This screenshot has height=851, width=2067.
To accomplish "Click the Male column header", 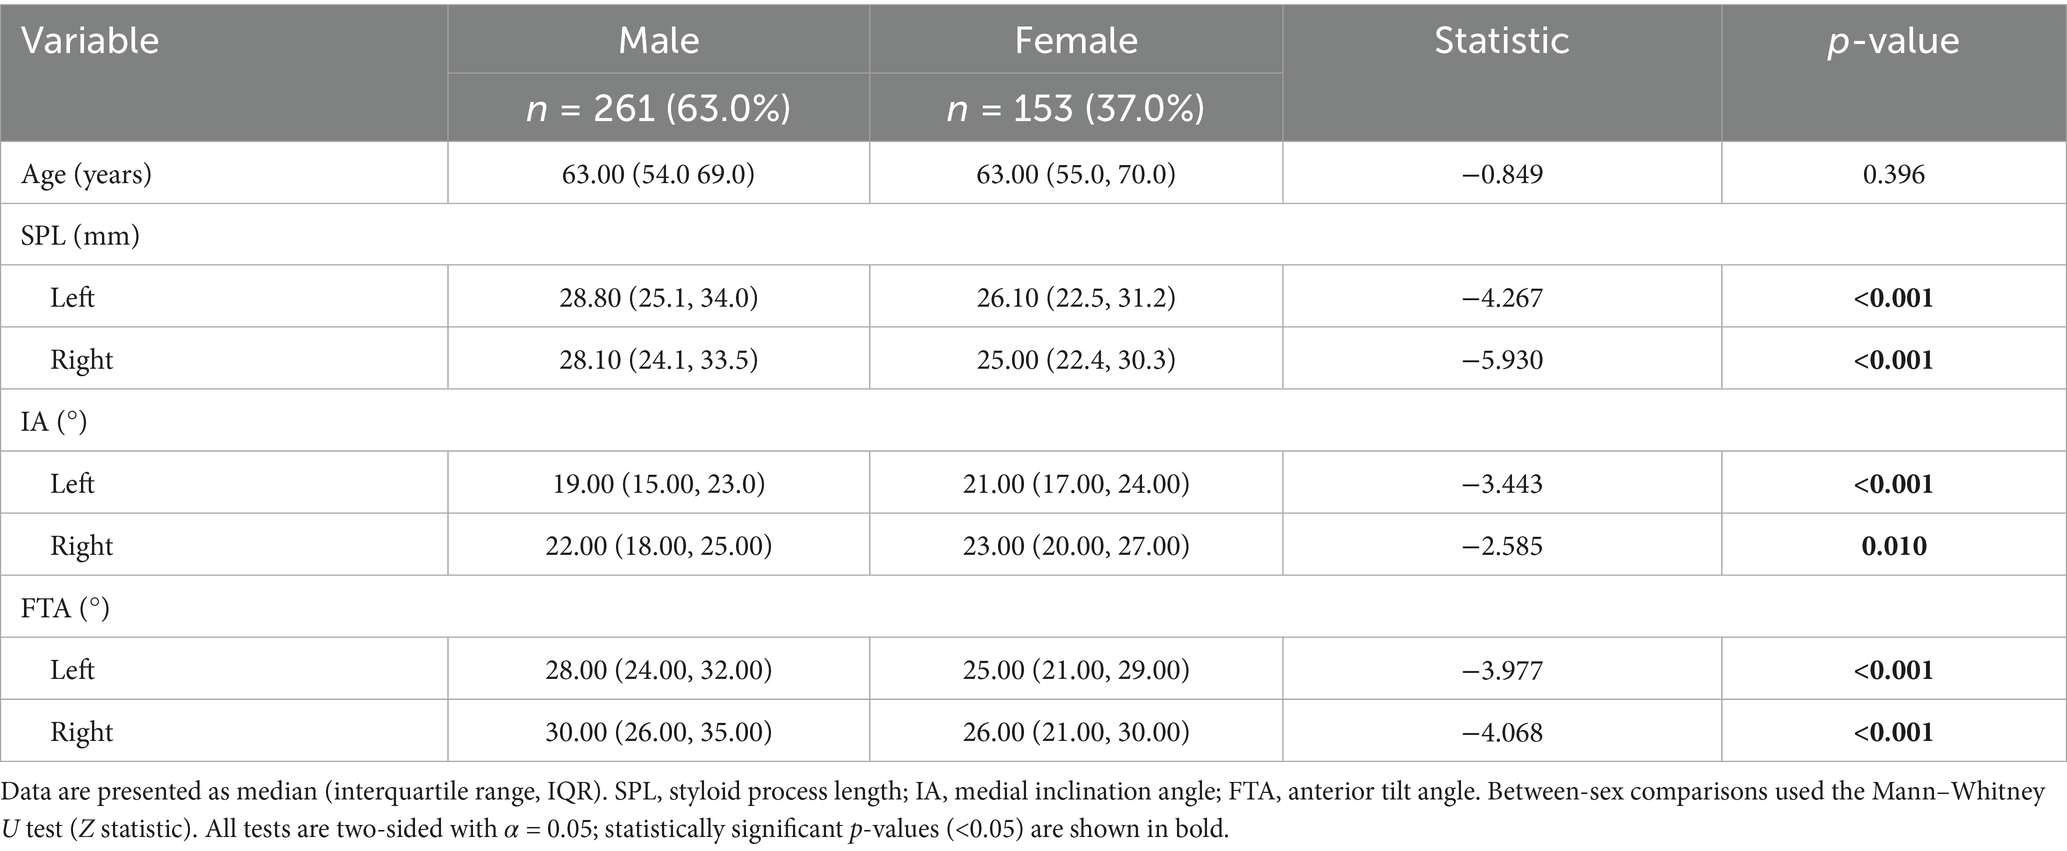I will [658, 41].
